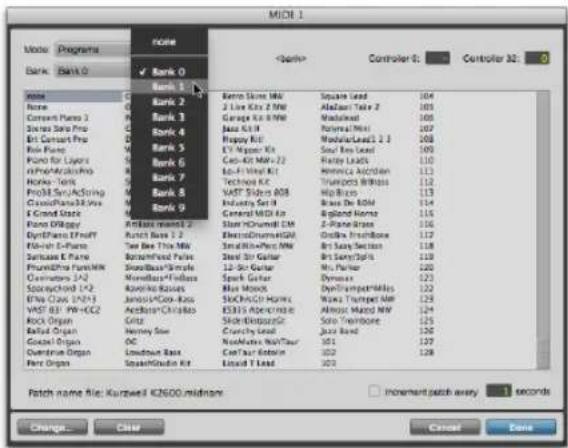Select the Garage Kit II MW patch
The width and height of the screenshot is (568, 448).
[254, 118]
